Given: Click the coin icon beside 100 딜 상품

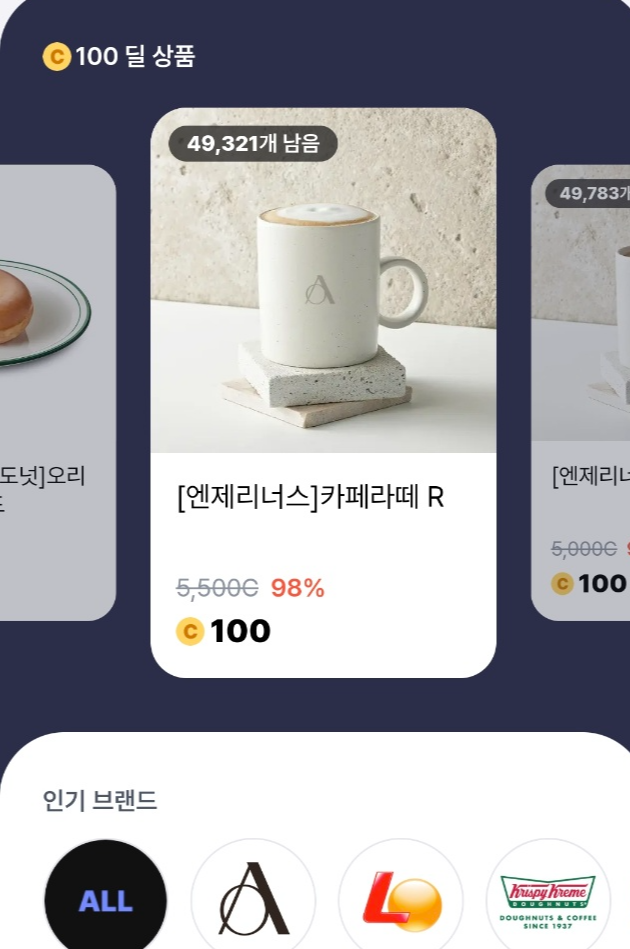Looking at the screenshot, I should click(57, 58).
